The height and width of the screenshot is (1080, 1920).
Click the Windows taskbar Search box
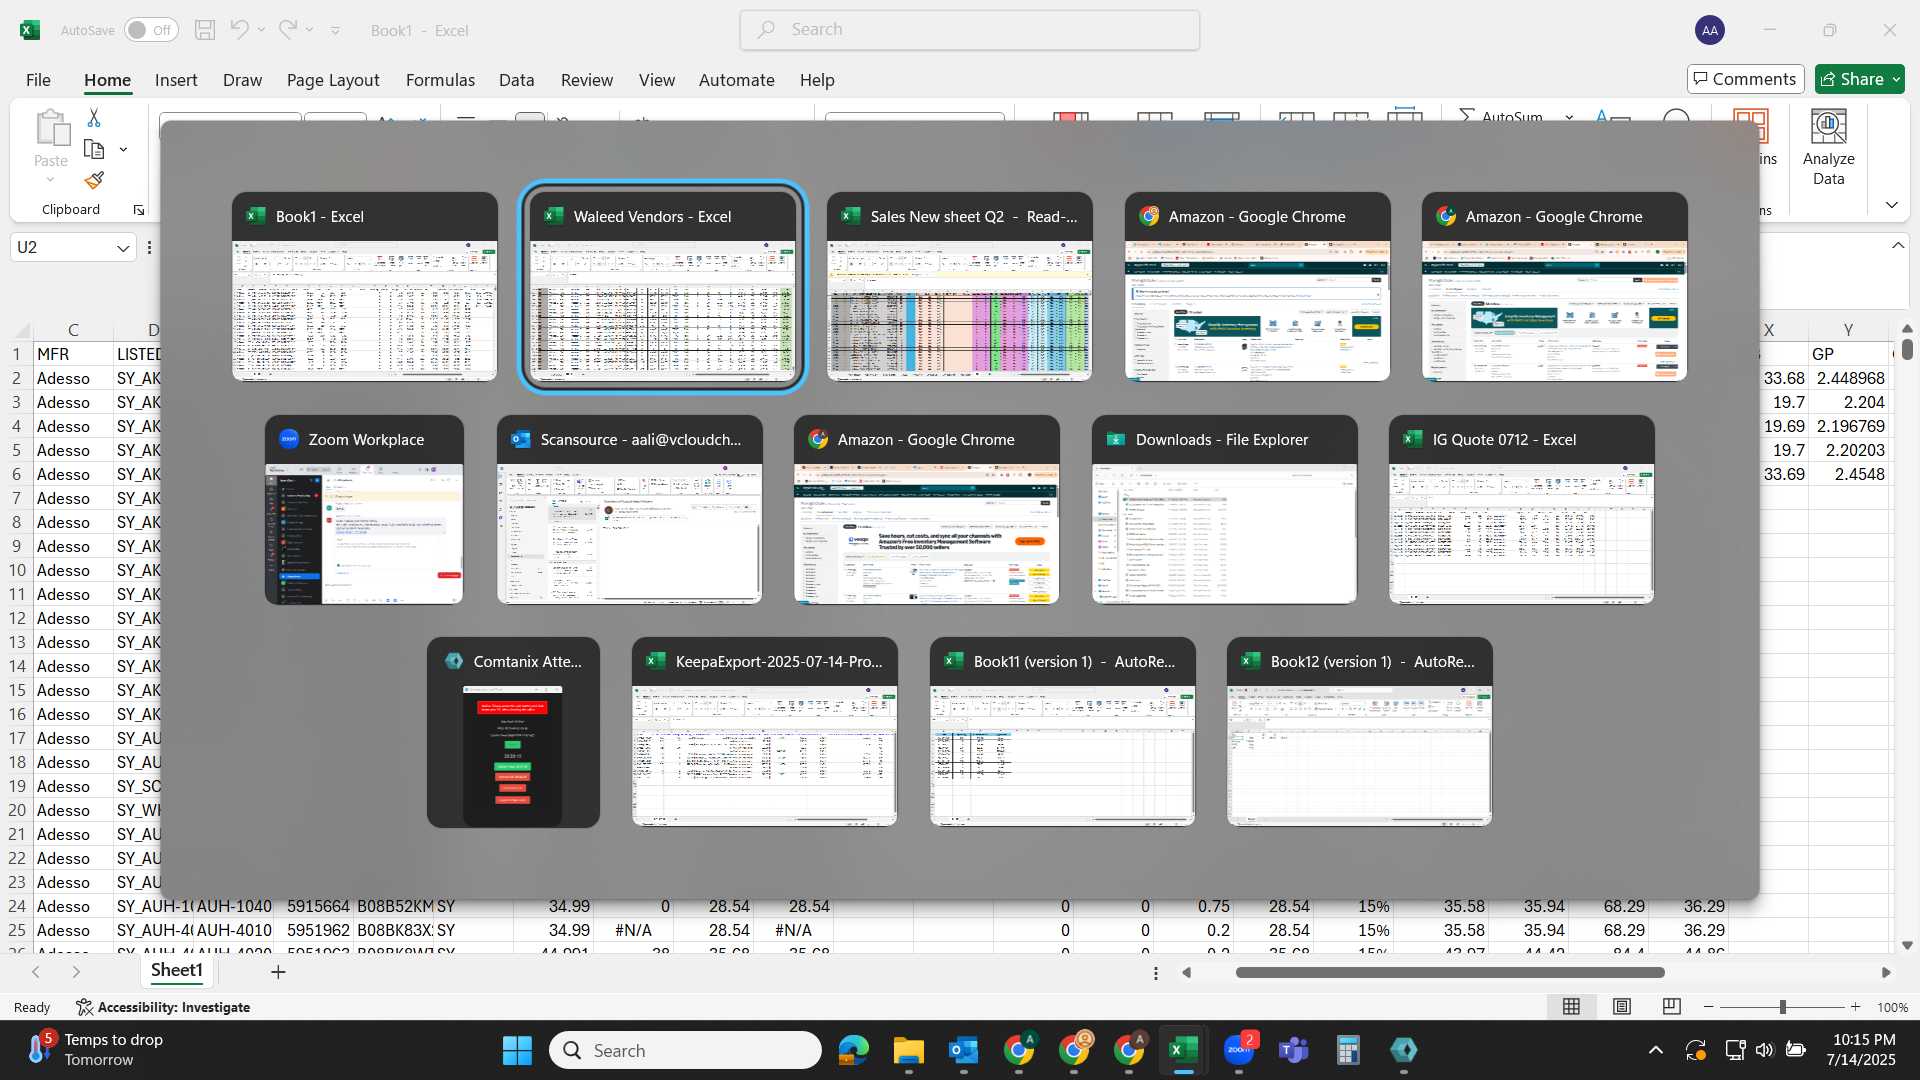pos(685,1050)
